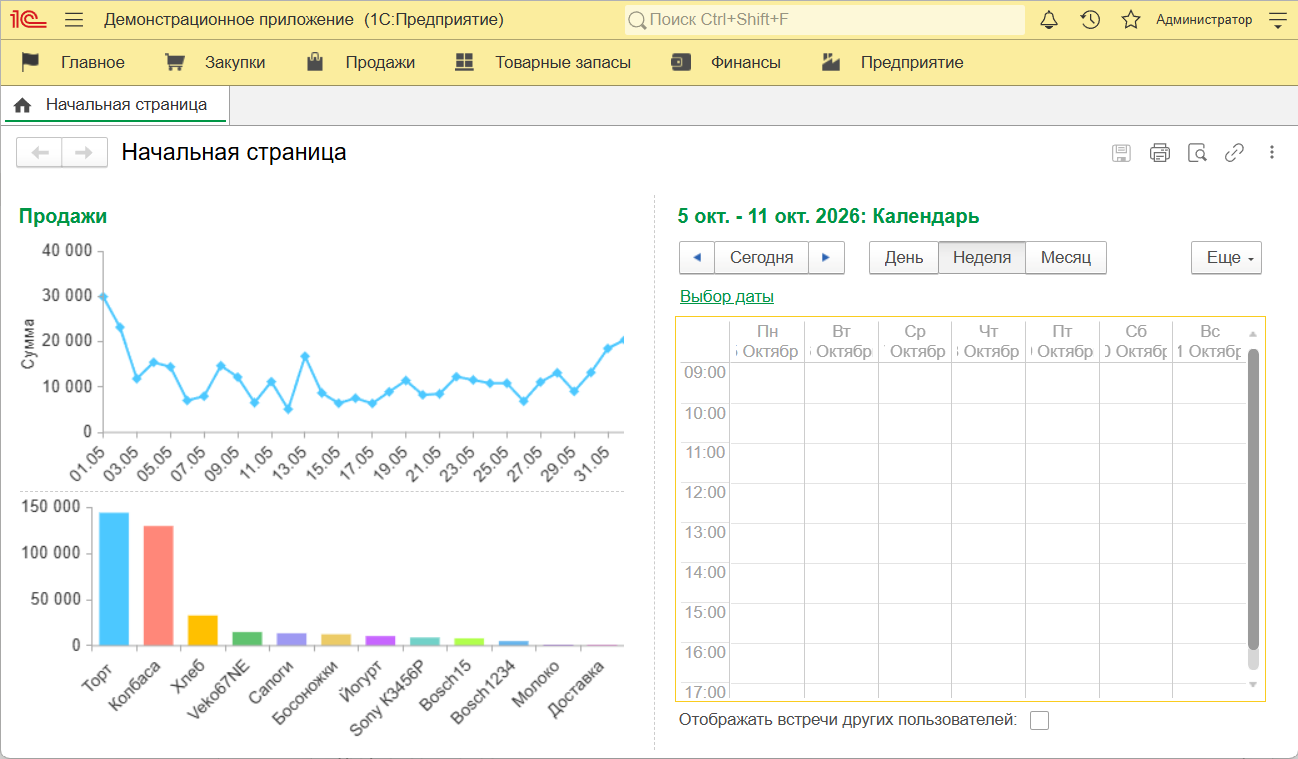The height and width of the screenshot is (759, 1298).
Task: Open service settings menu icon
Action: click(x=1278, y=20)
